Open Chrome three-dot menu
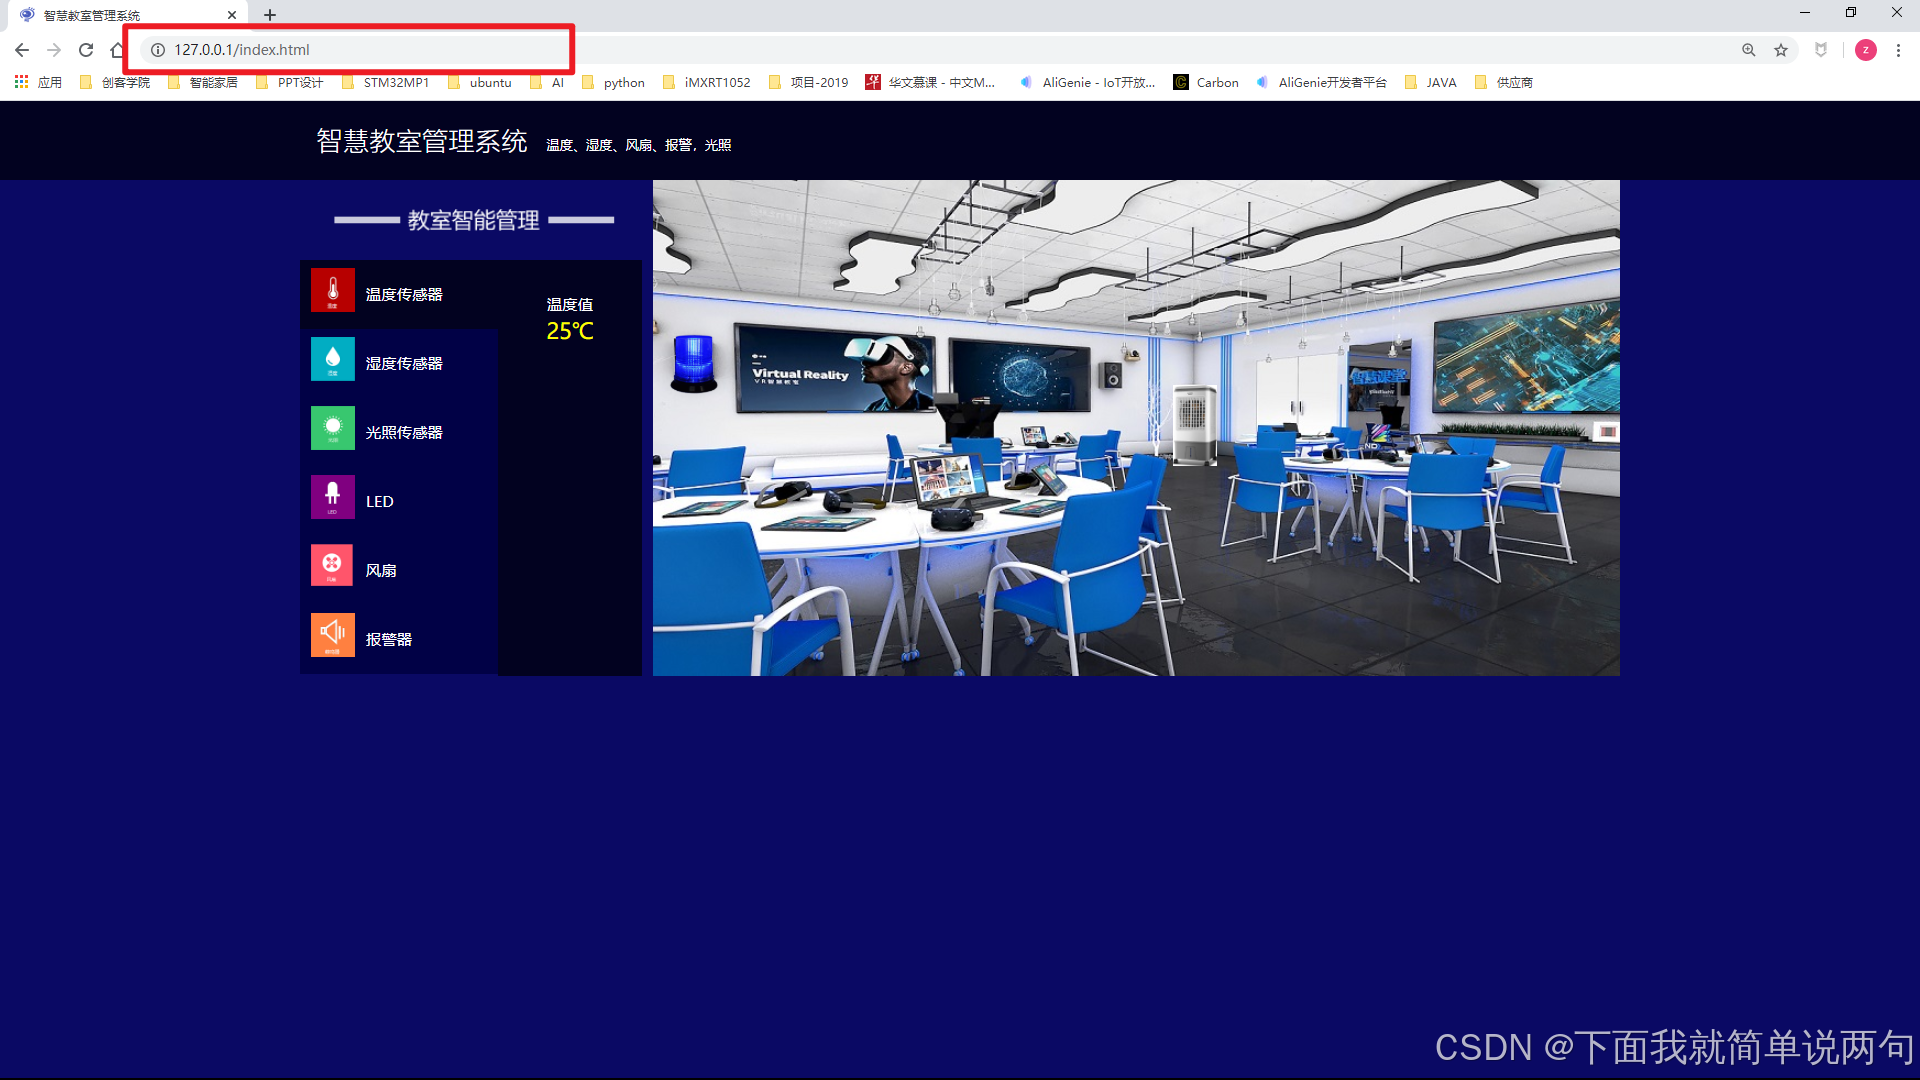Screen dimensions: 1920x1080 coord(1898,50)
